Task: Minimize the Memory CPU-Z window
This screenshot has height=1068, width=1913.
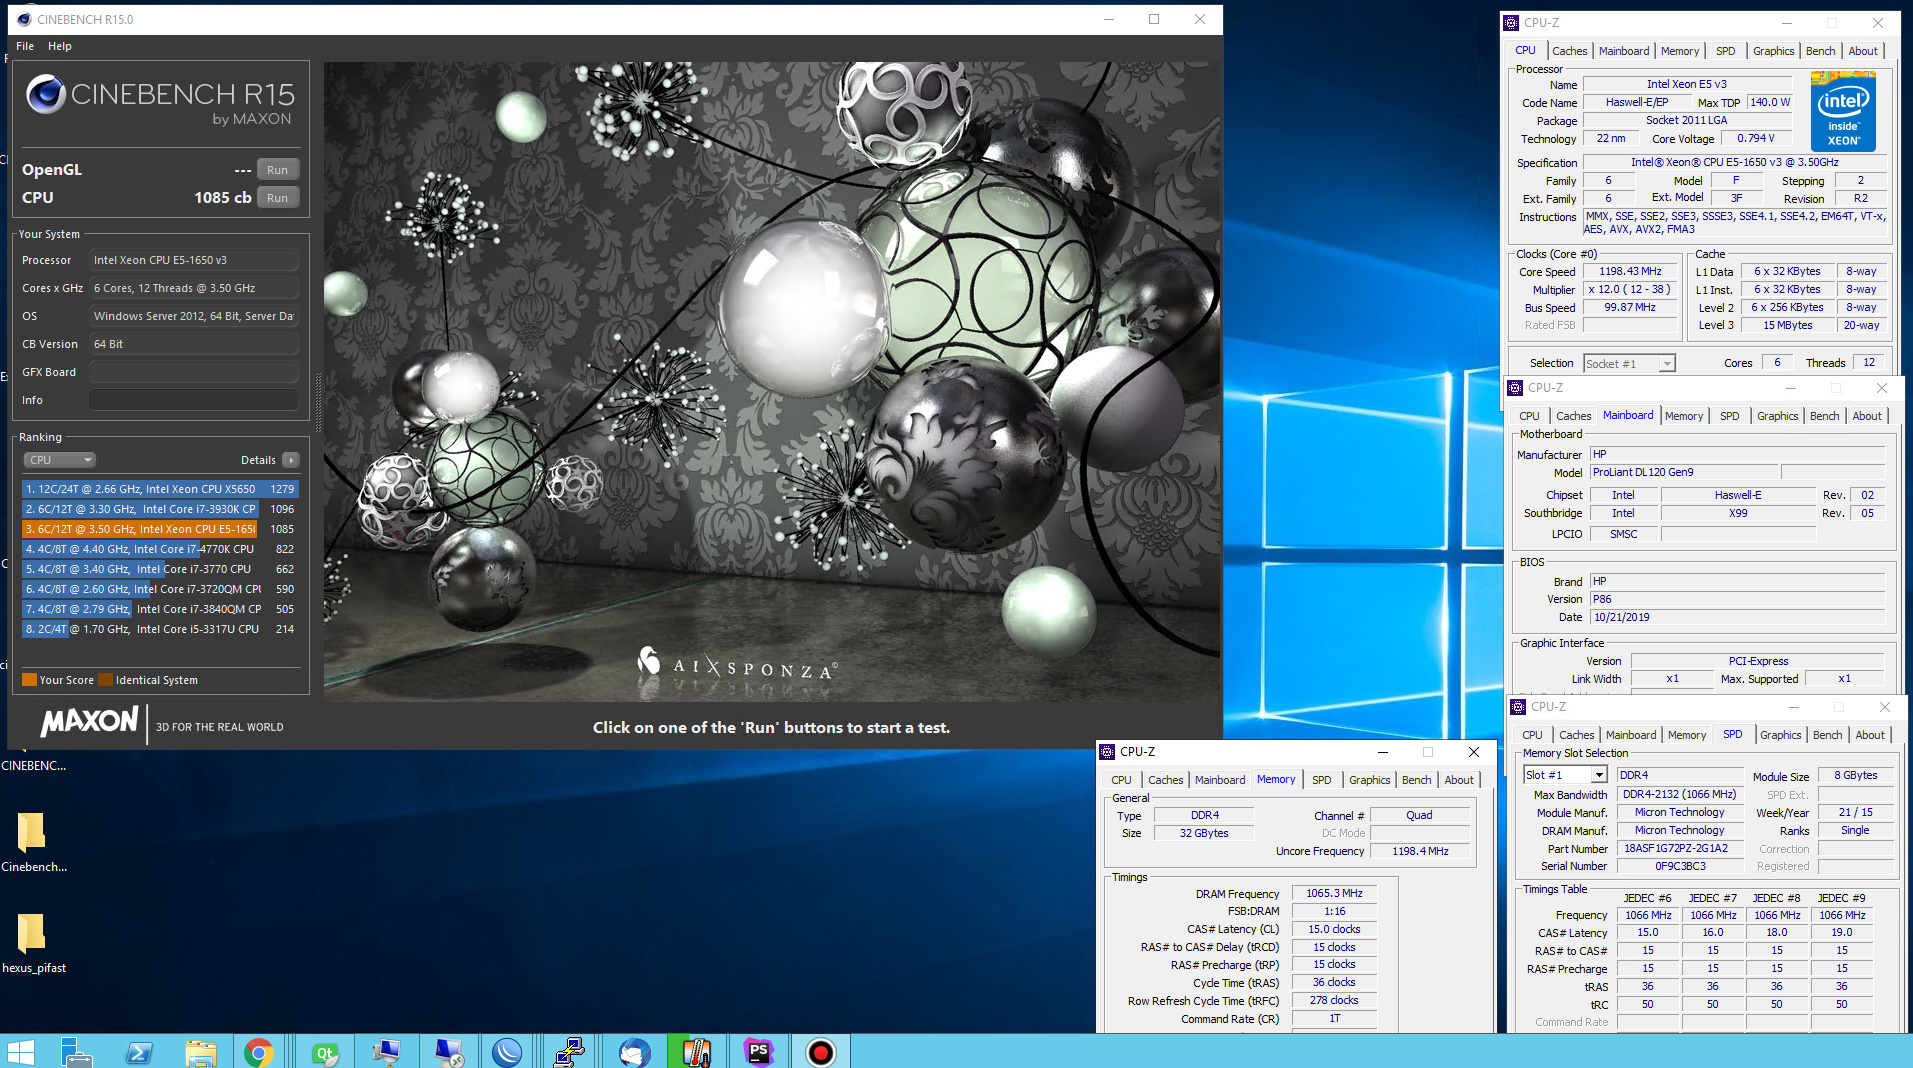Action: point(1383,752)
